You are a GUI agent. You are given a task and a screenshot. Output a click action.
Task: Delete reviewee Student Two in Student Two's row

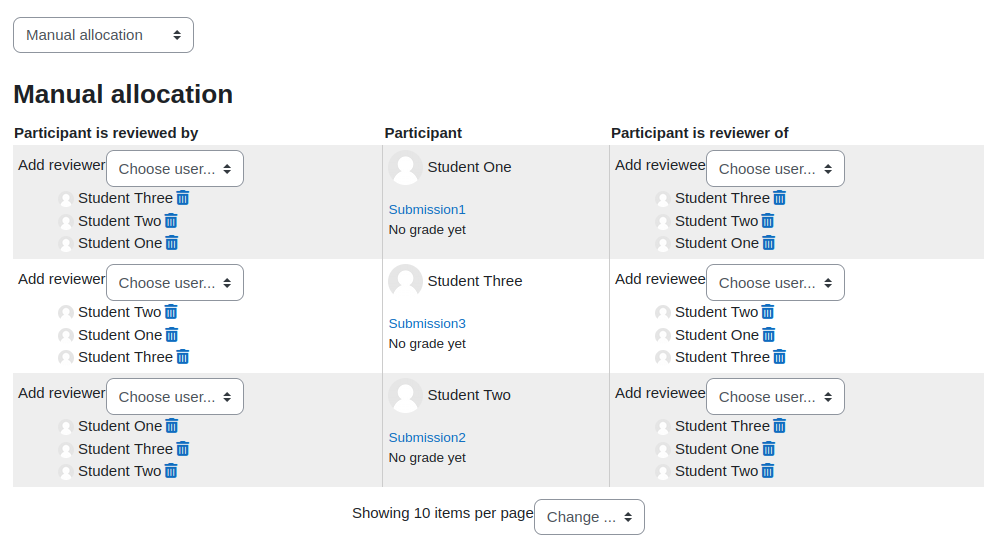(767, 470)
